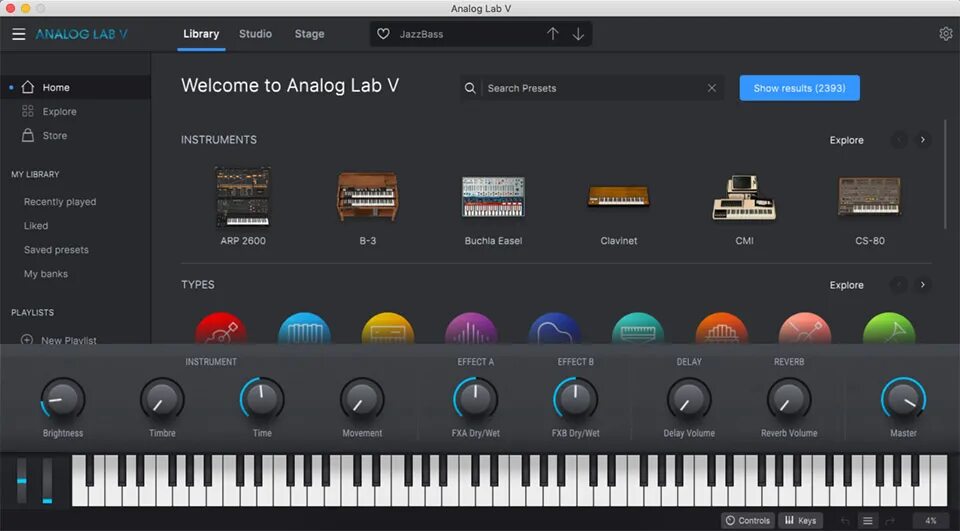Click Explore link beside Types
Viewport: 960px width, 531px height.
[x=847, y=285]
